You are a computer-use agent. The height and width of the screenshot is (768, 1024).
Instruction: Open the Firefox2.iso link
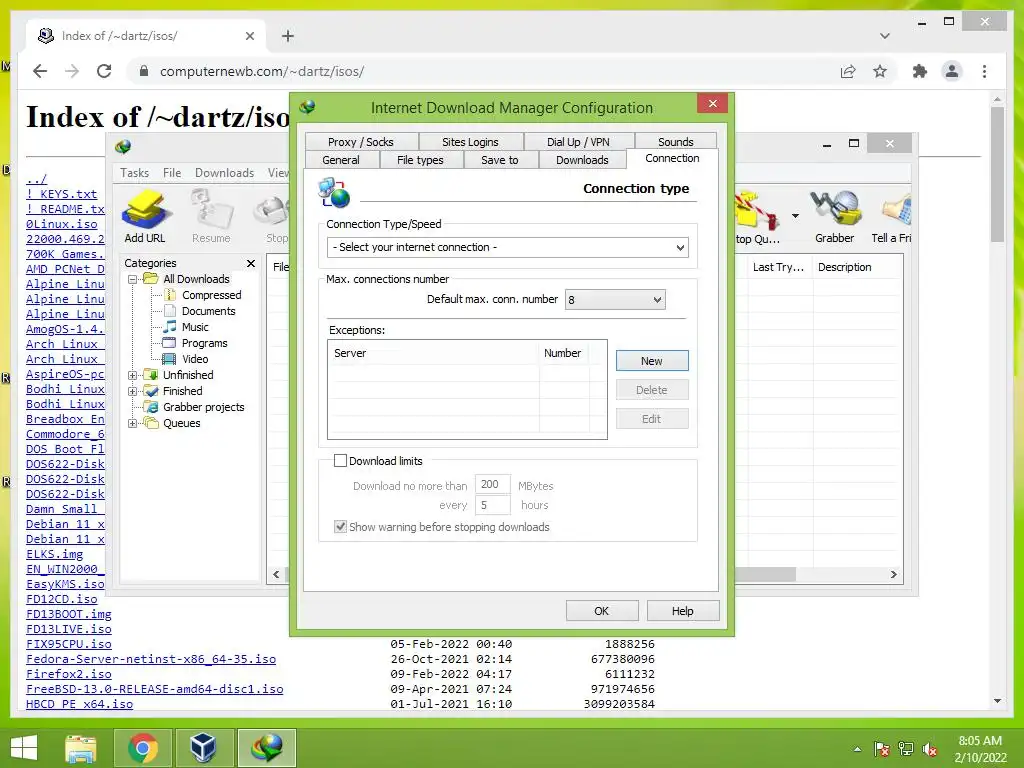point(69,674)
